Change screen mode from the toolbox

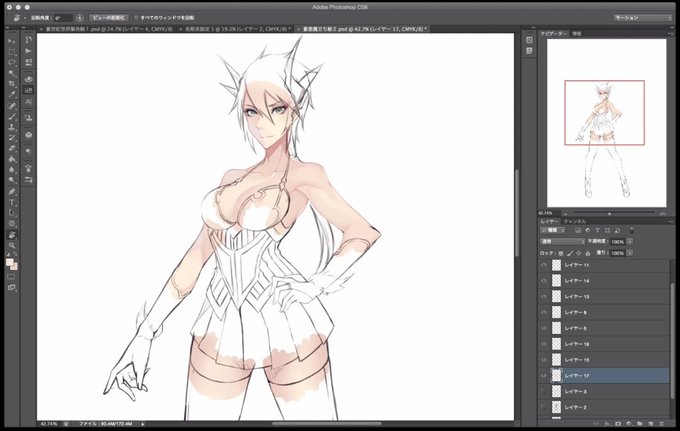point(12,287)
